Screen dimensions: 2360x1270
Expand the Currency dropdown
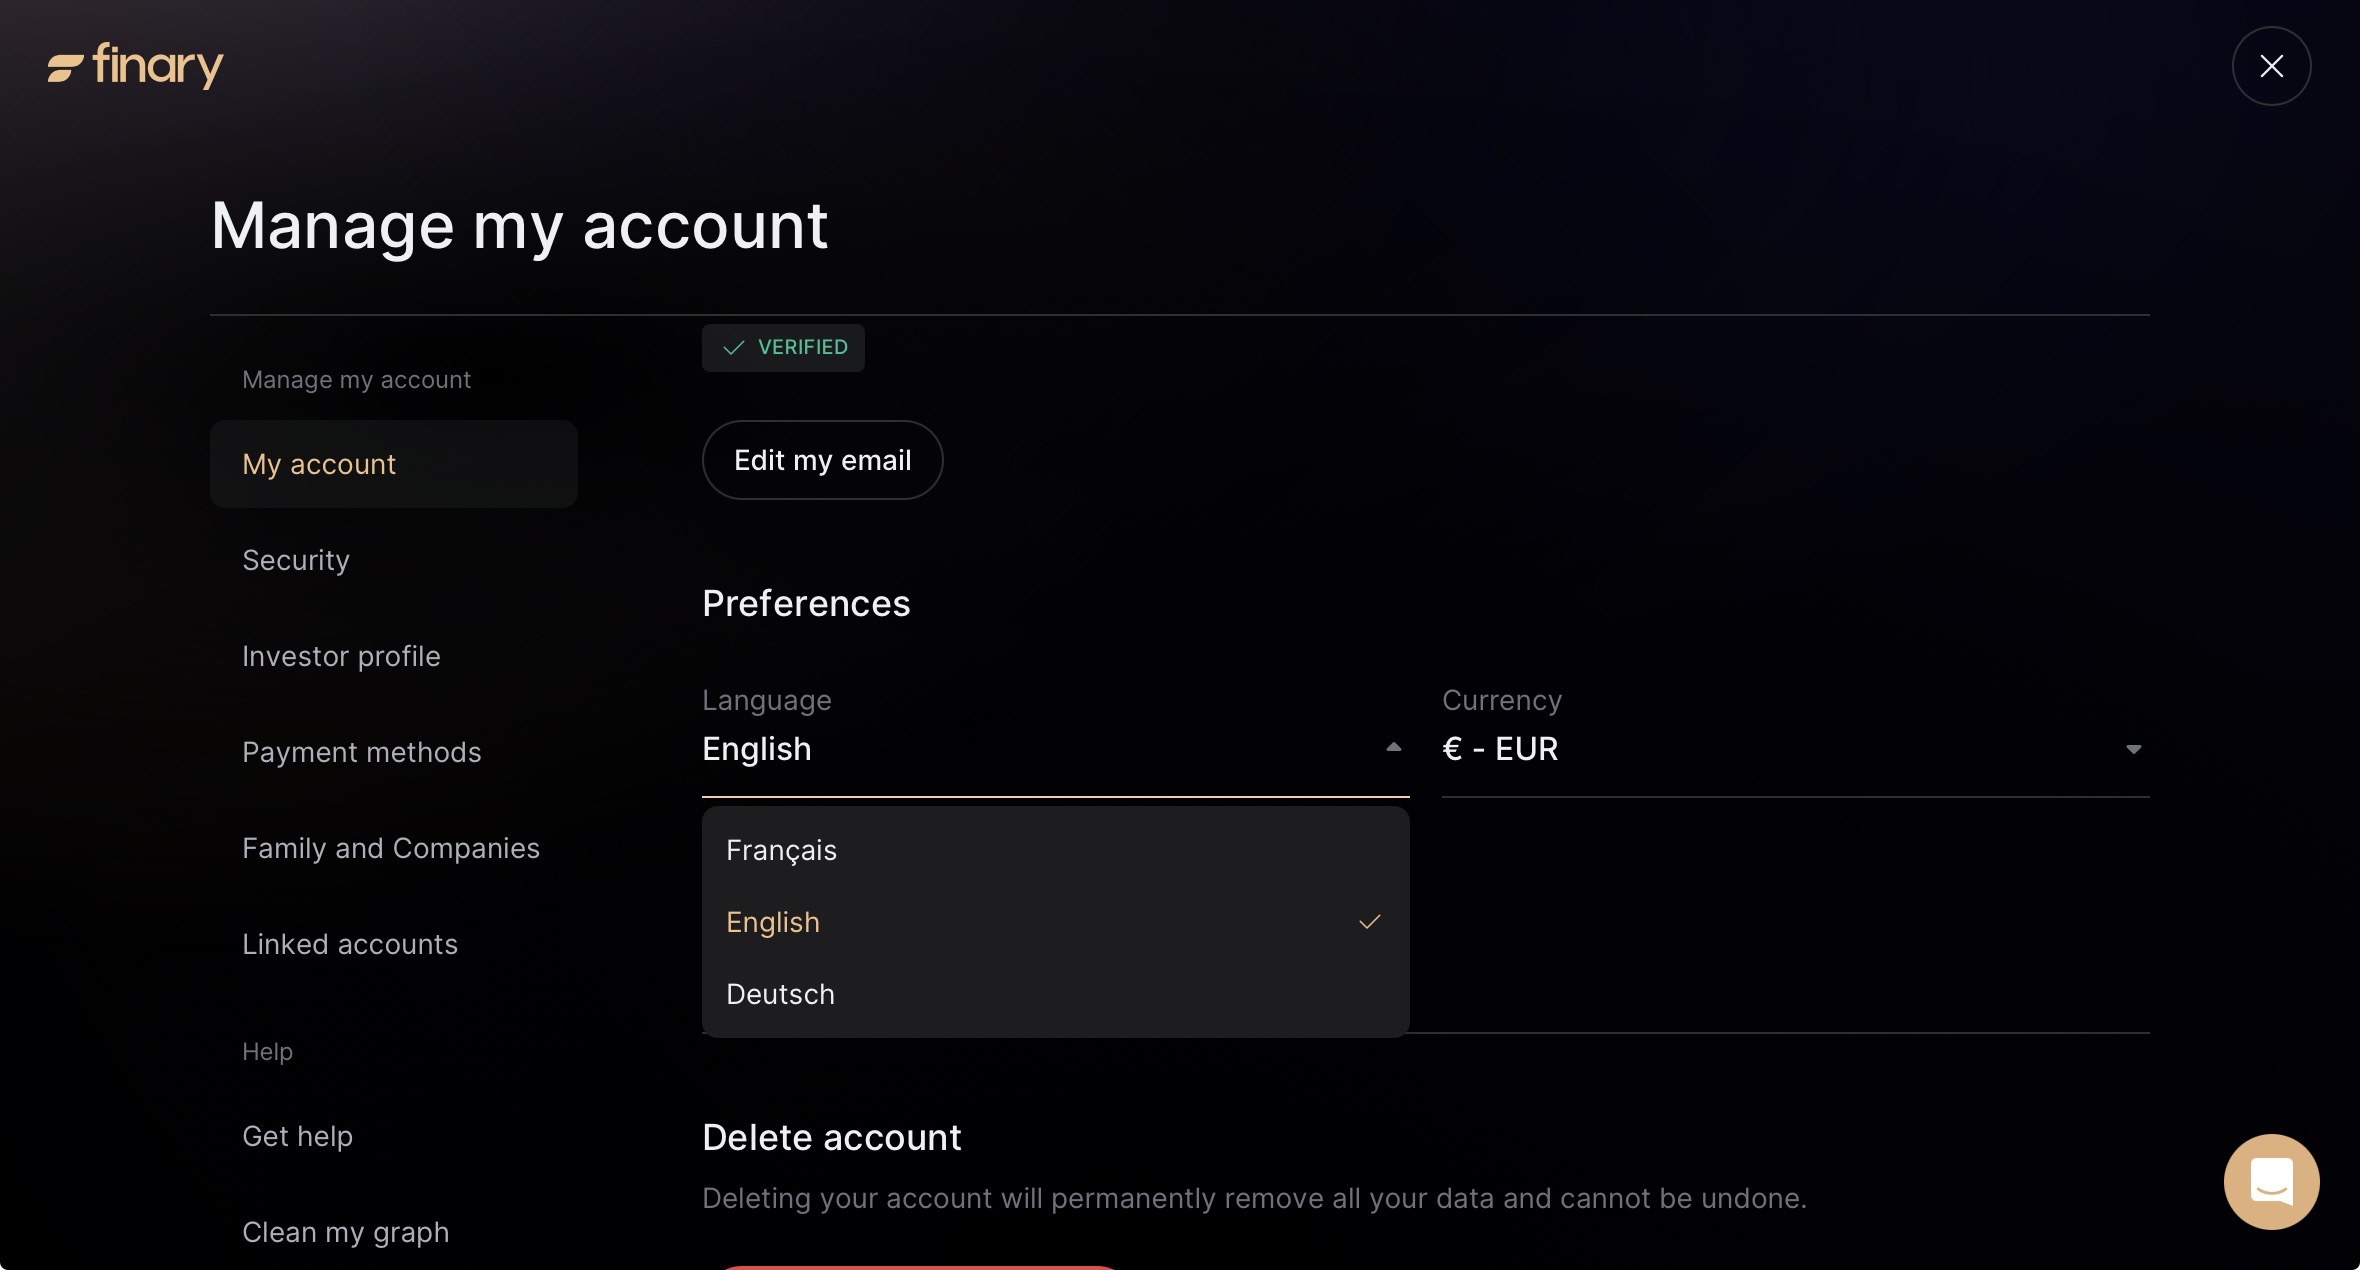(2133, 749)
